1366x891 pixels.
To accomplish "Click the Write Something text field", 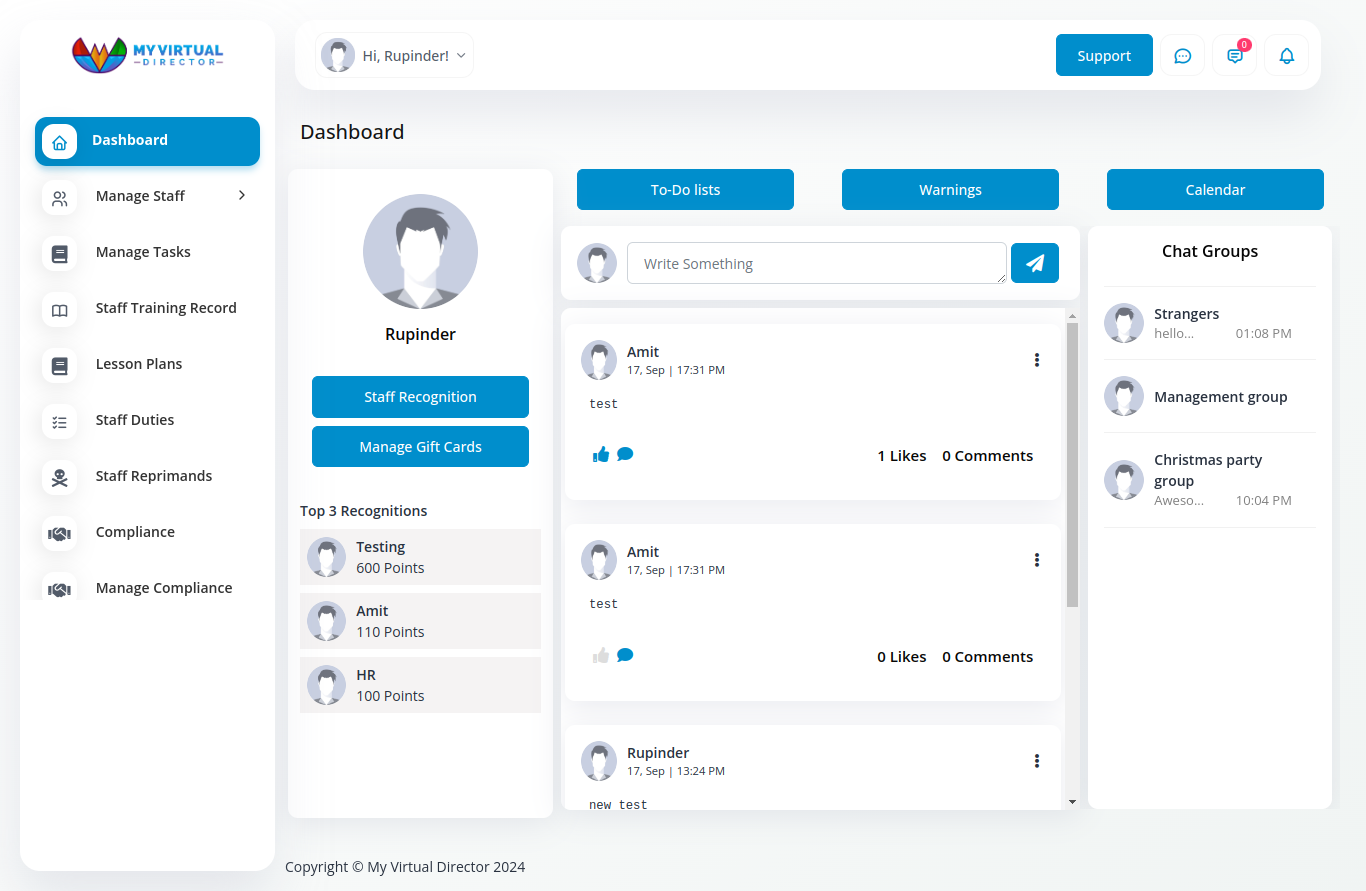I will [x=815, y=263].
